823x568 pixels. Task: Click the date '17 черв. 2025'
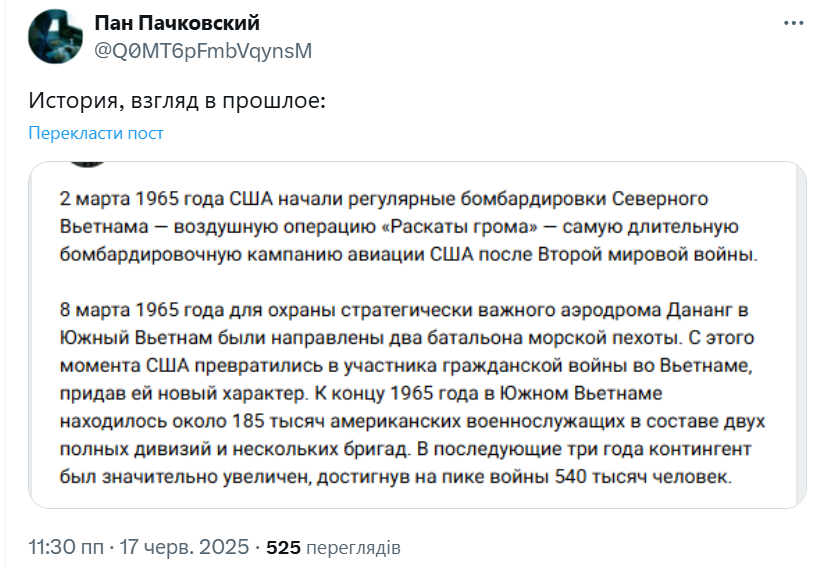[x=186, y=548]
